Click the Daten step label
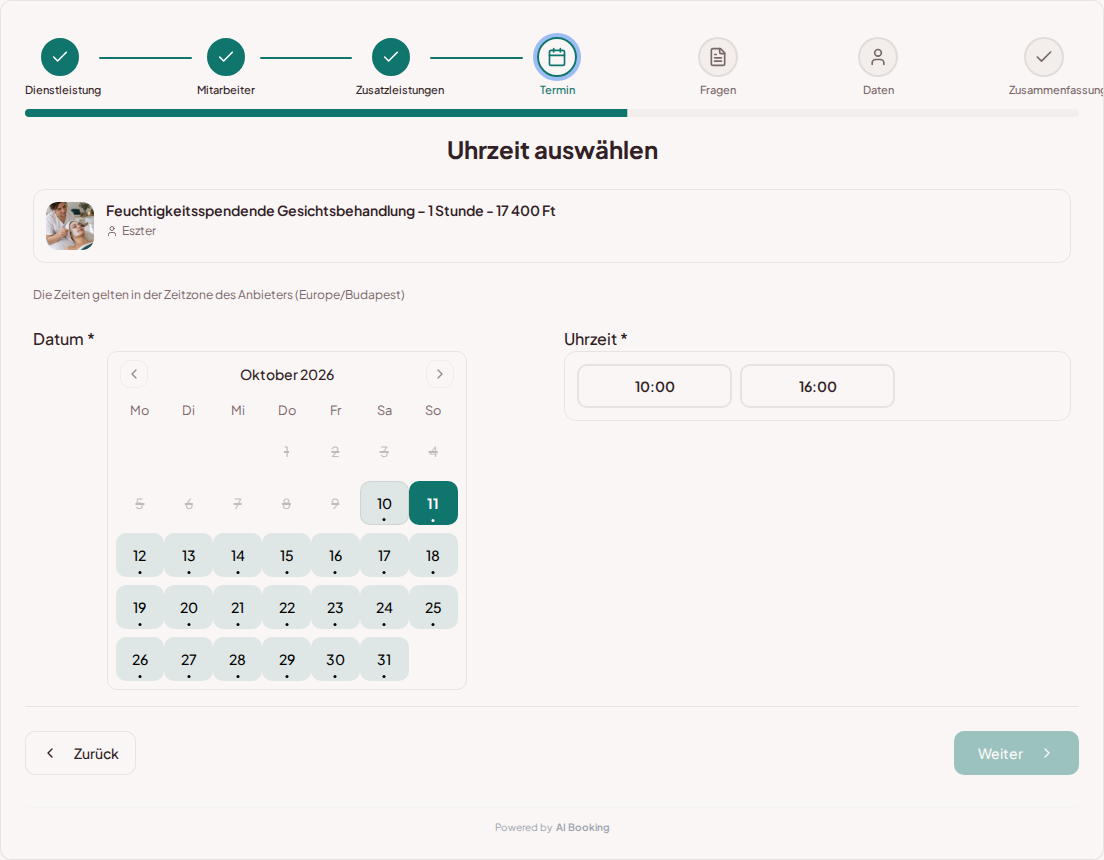This screenshot has width=1104, height=860. pos(878,90)
